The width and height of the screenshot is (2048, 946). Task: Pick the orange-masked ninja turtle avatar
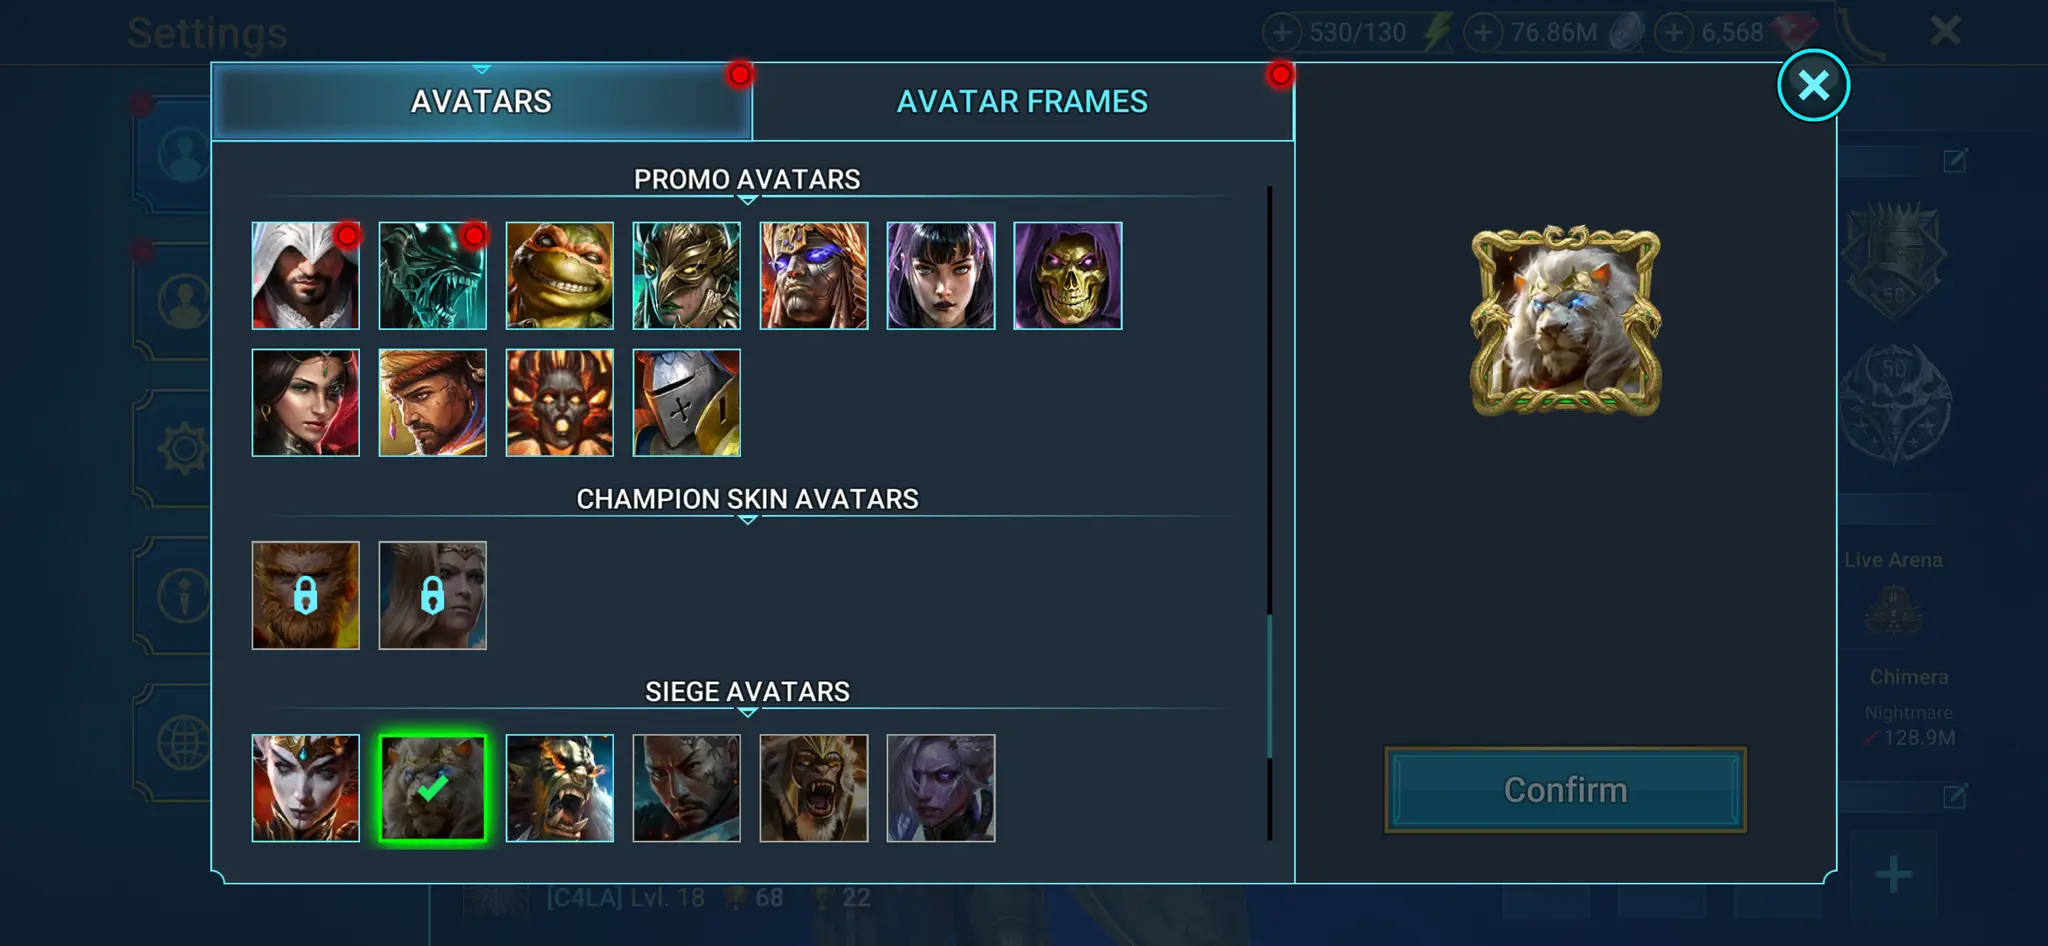559,276
